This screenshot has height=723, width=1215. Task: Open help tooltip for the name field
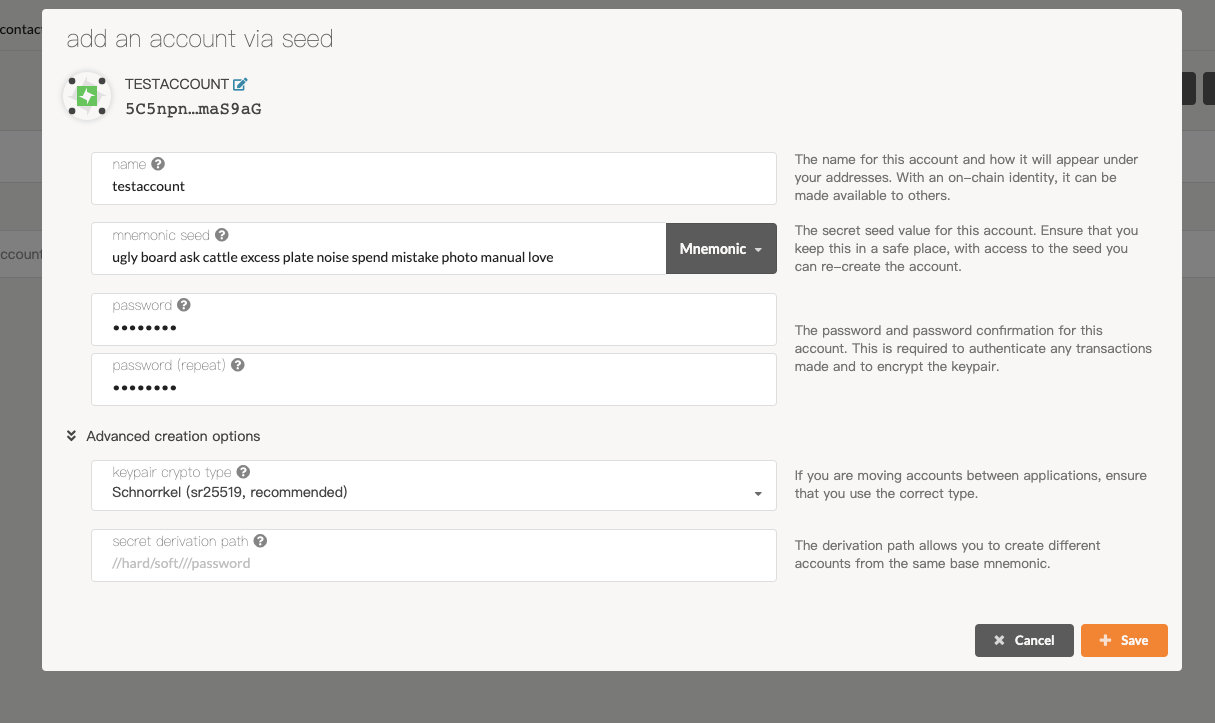click(158, 164)
